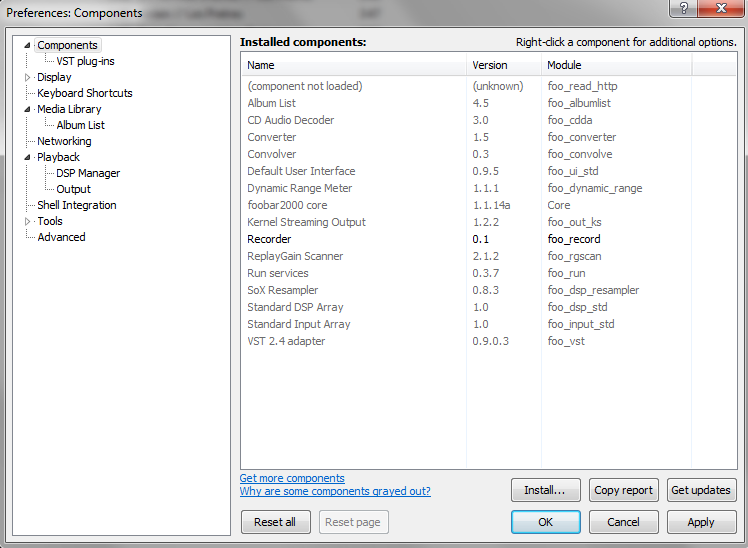This screenshot has width=748, height=548.
Task: Select Components in the preferences tree
Action: [67, 45]
